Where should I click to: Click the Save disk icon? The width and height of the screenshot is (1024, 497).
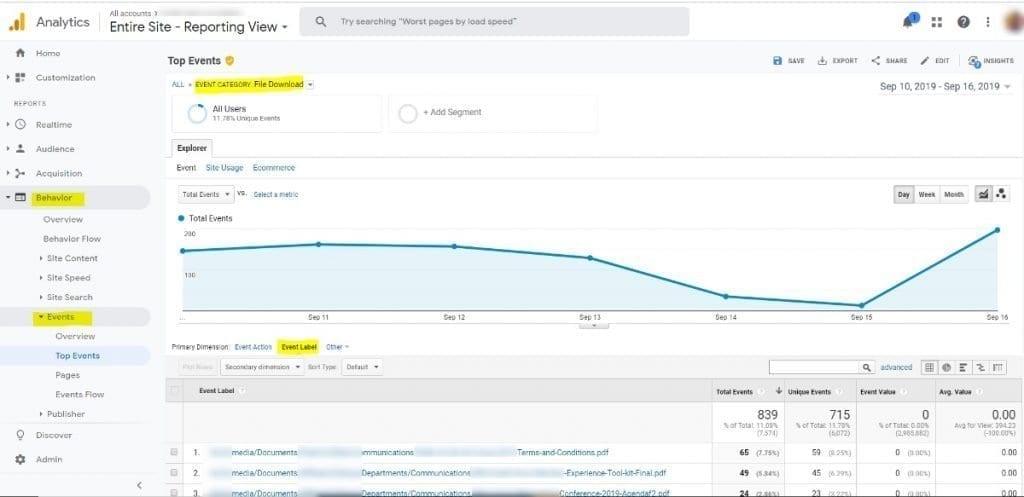click(x=777, y=61)
